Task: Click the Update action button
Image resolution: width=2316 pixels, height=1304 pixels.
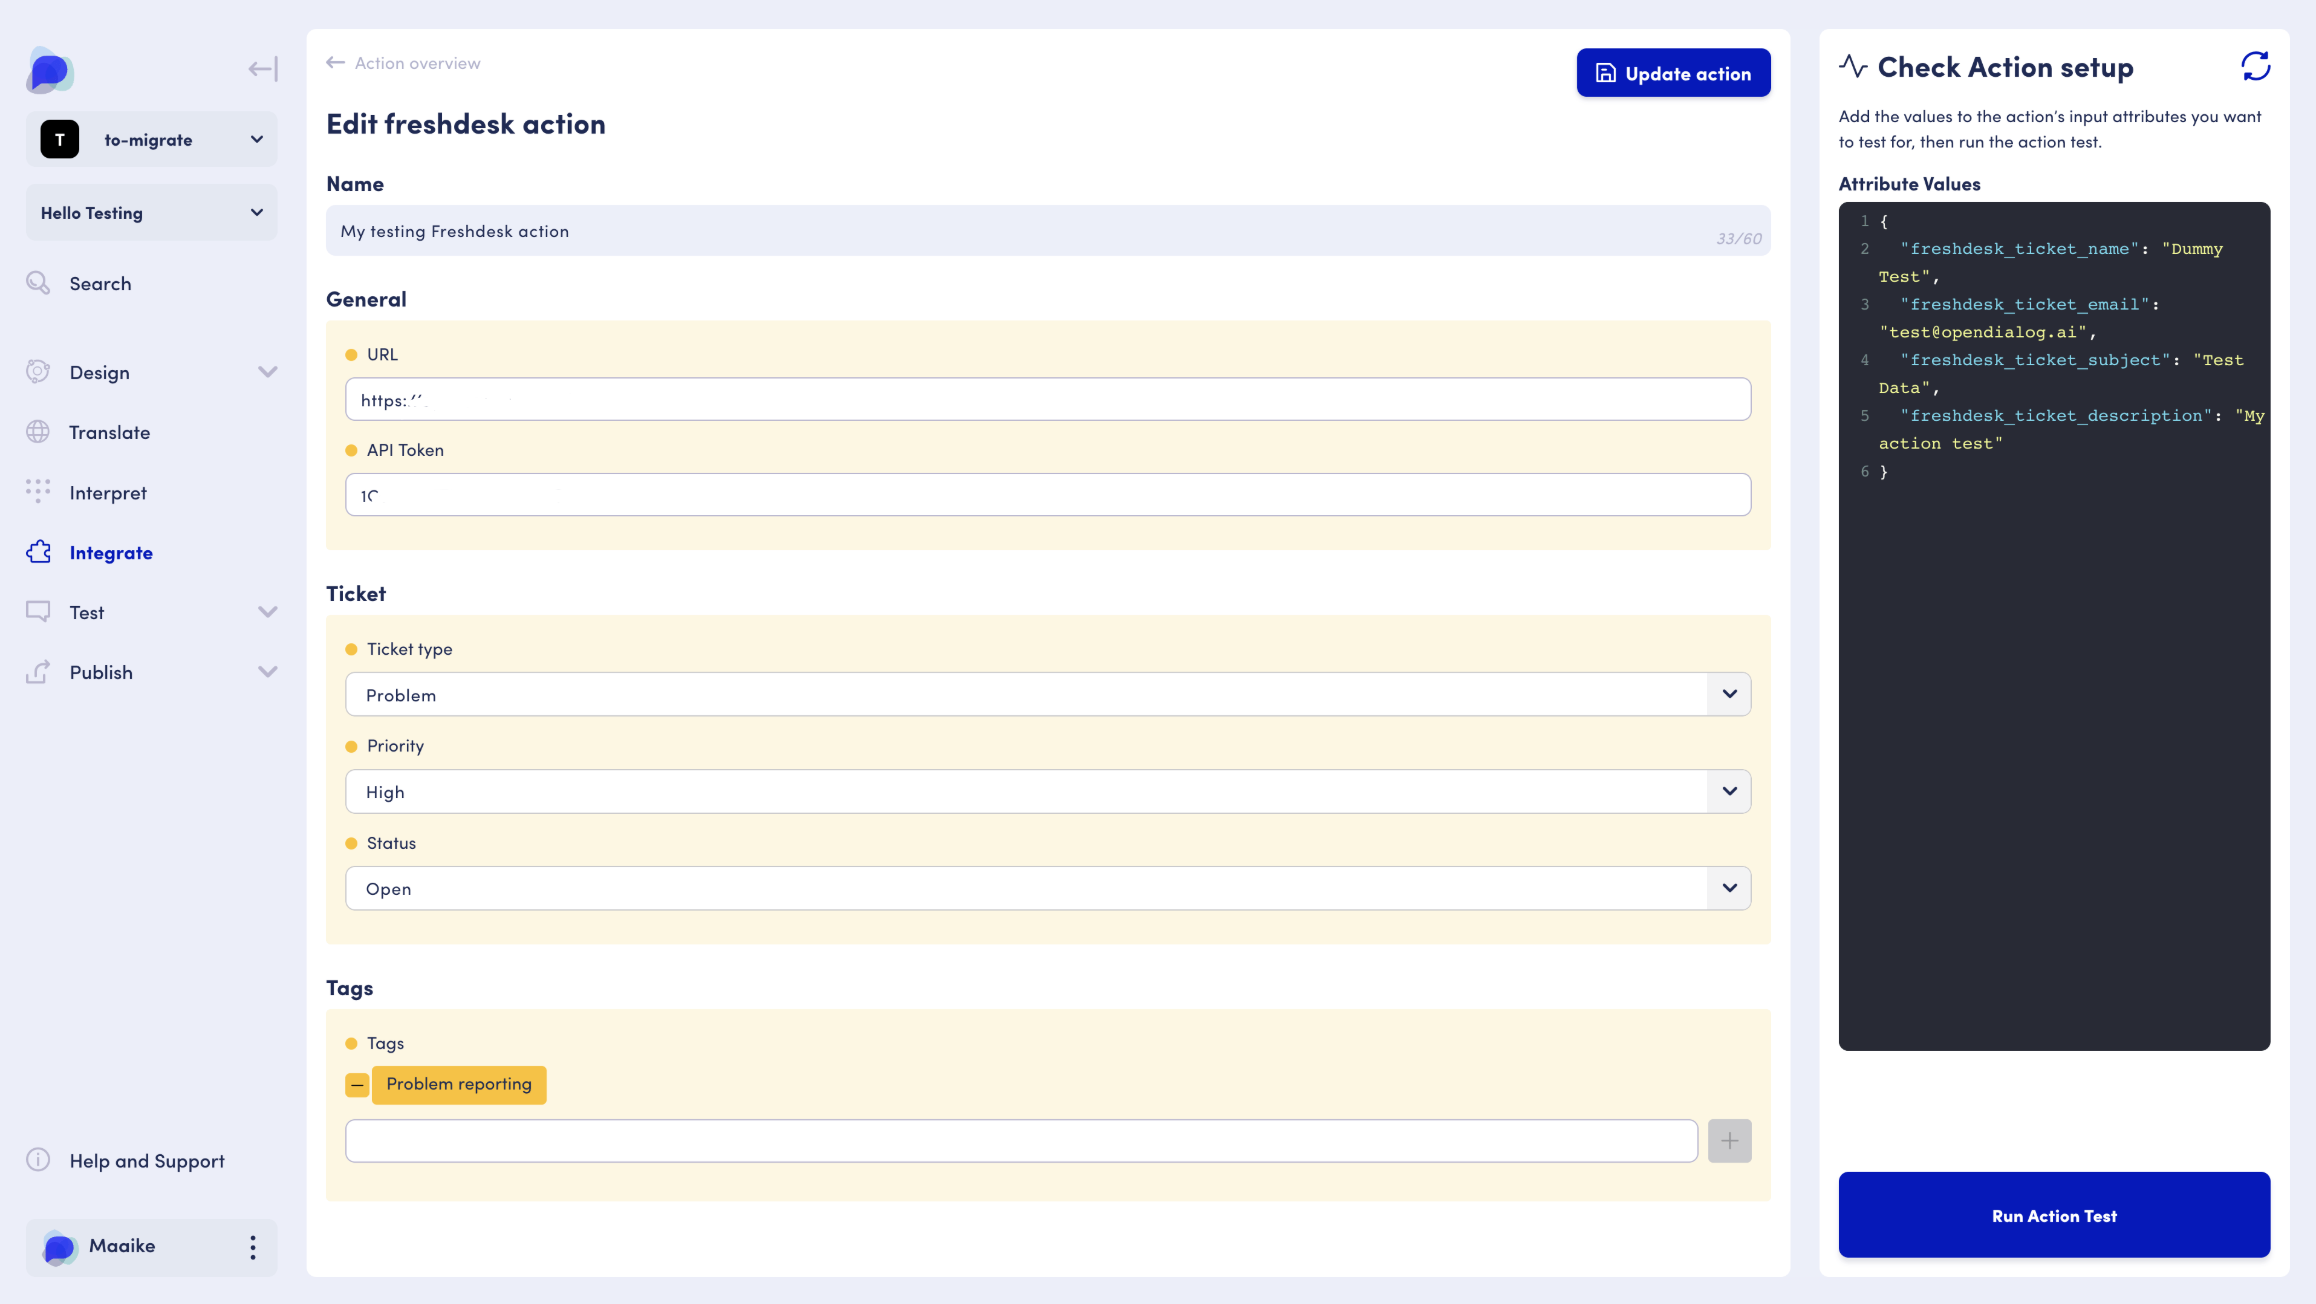Action: pyautogui.click(x=1673, y=73)
